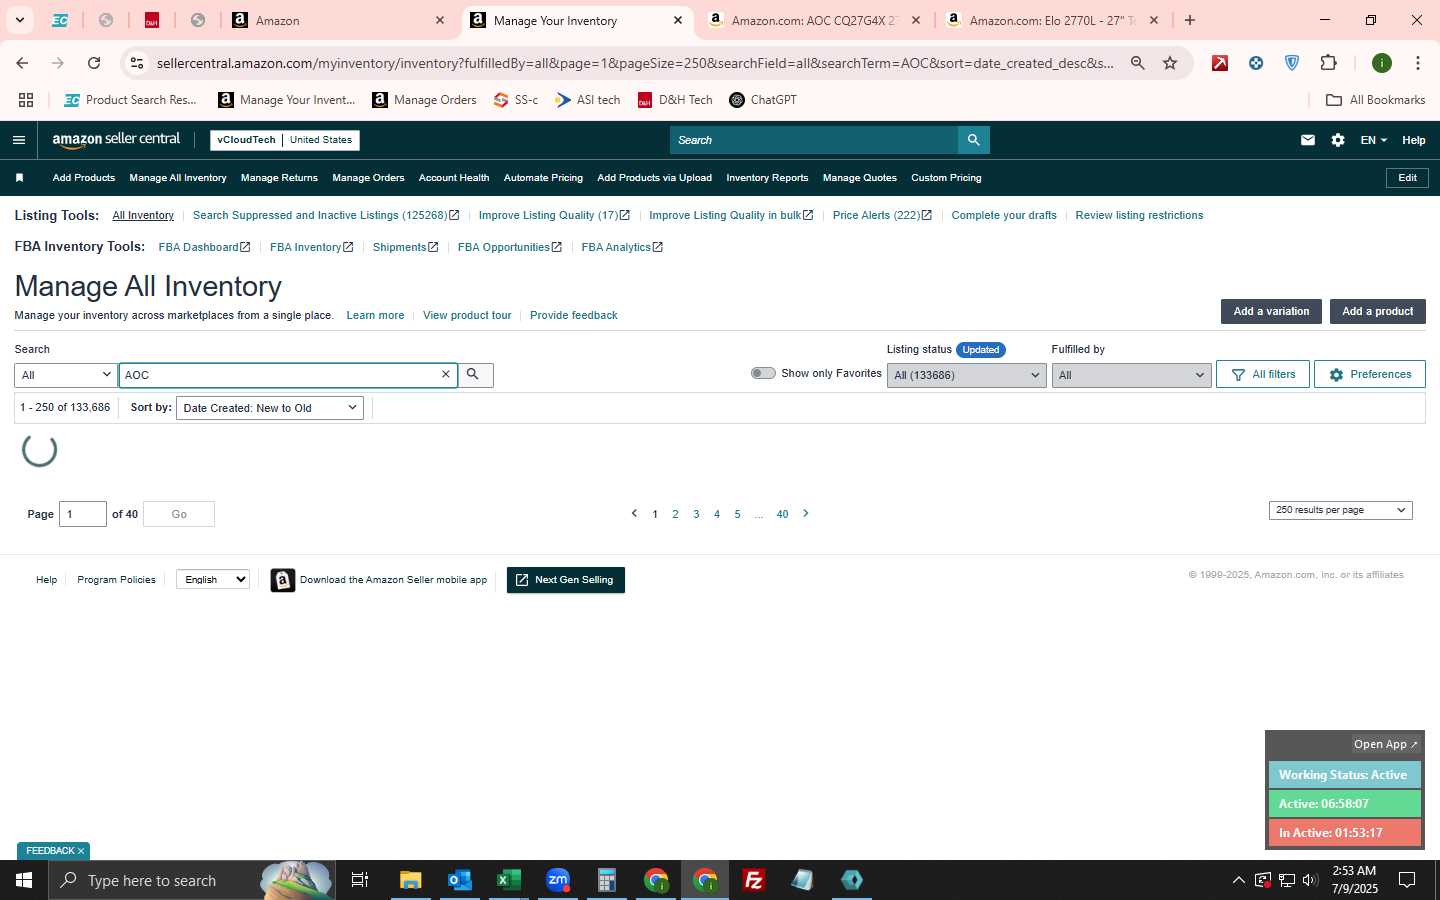The height and width of the screenshot is (900, 1440).
Task: Switch to the AOC CQ27G4X Amazon tab
Action: click(813, 20)
